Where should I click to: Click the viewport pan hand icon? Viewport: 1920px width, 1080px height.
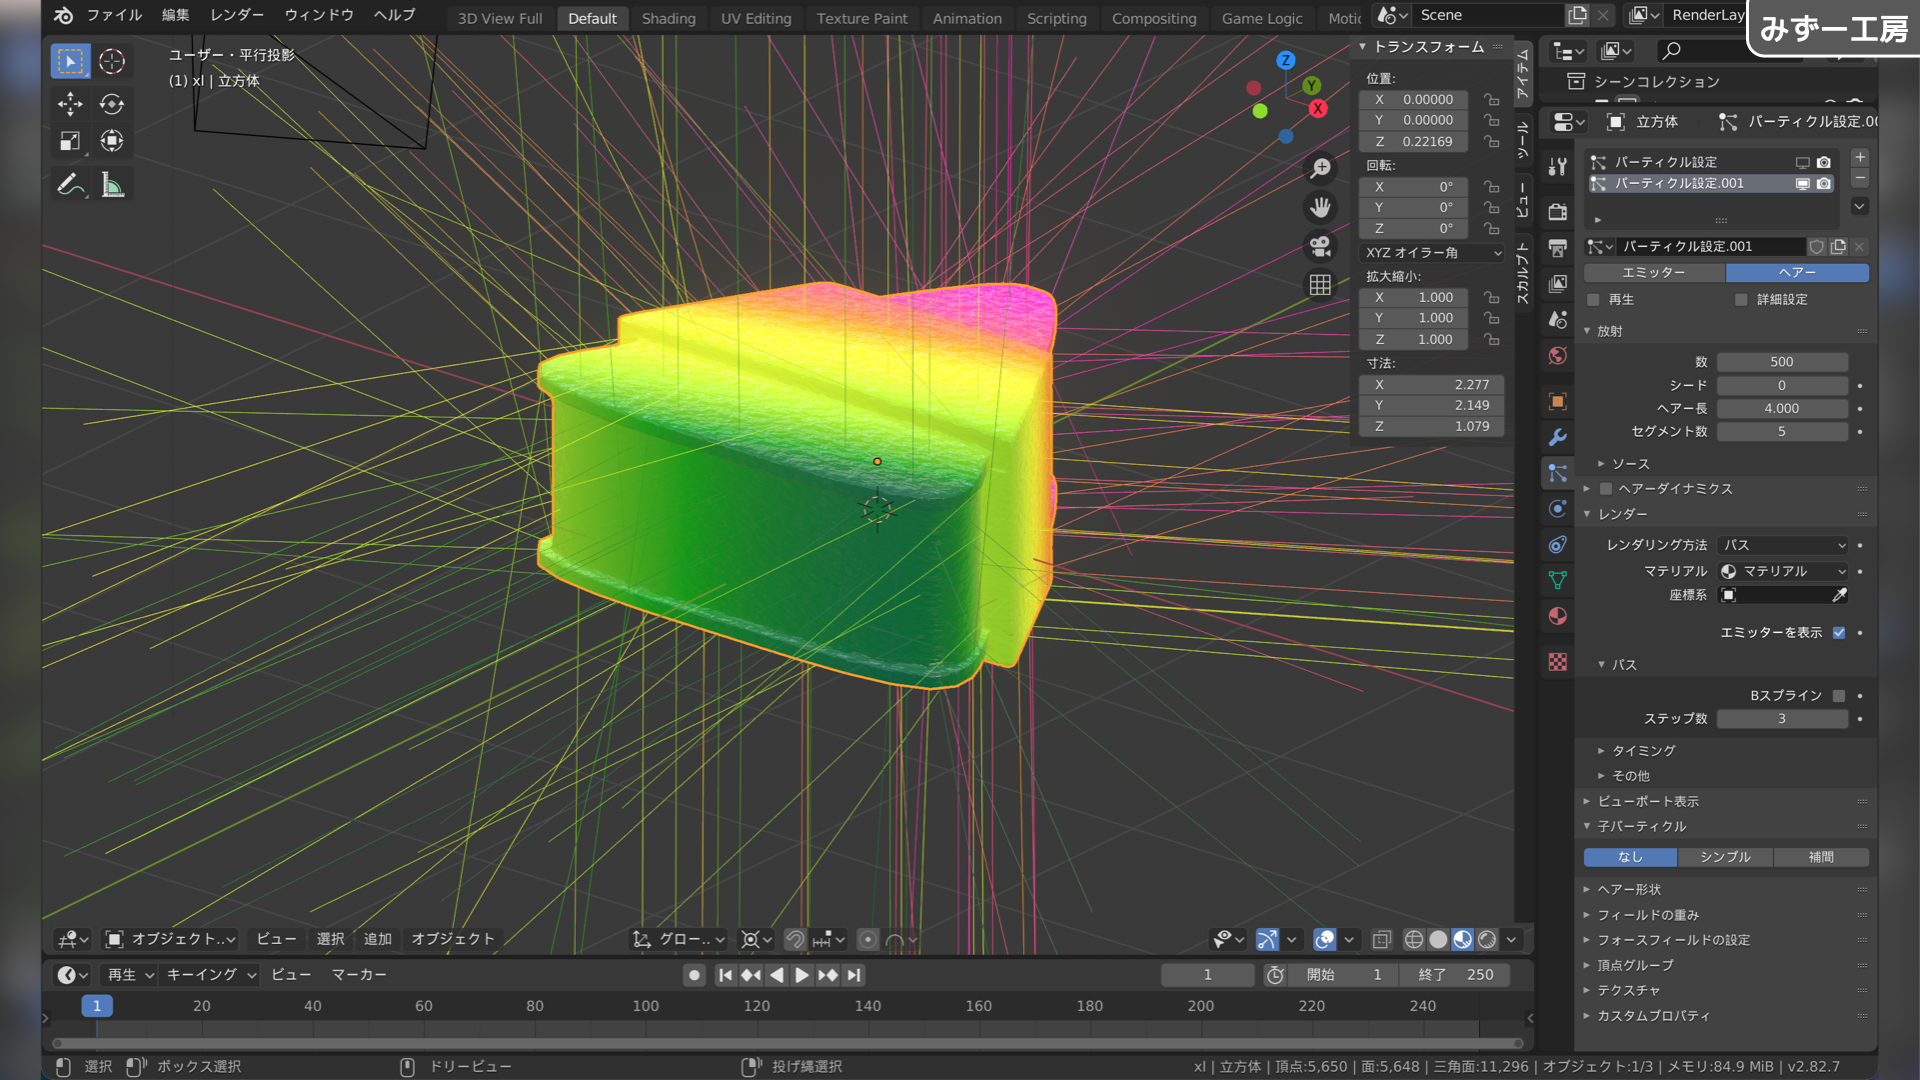[x=1320, y=207]
